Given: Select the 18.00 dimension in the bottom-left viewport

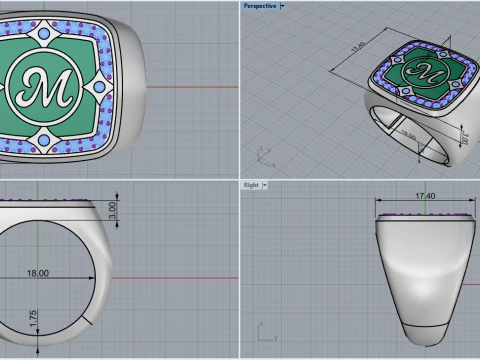Looking at the screenshot, I should (x=38, y=273).
